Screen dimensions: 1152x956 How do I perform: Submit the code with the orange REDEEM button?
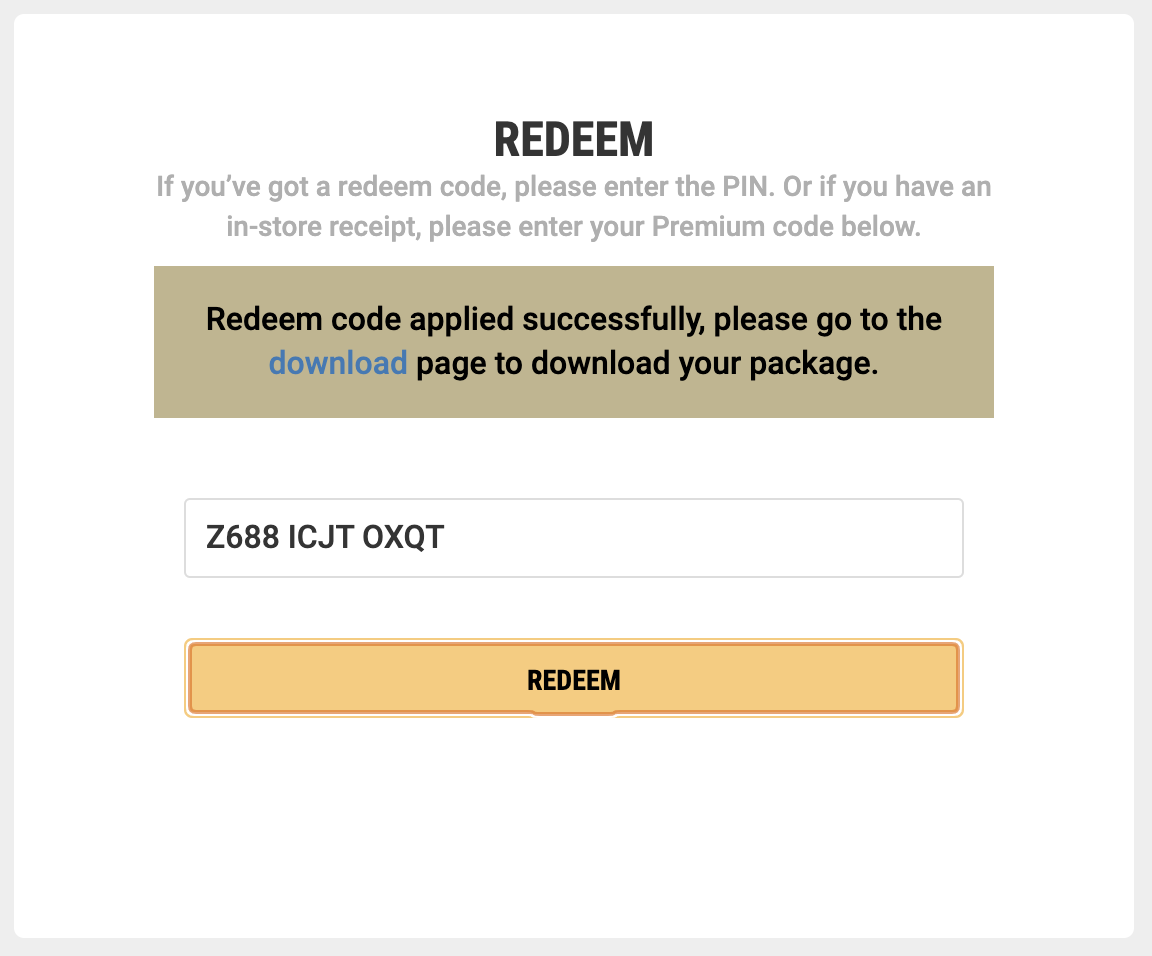574,678
